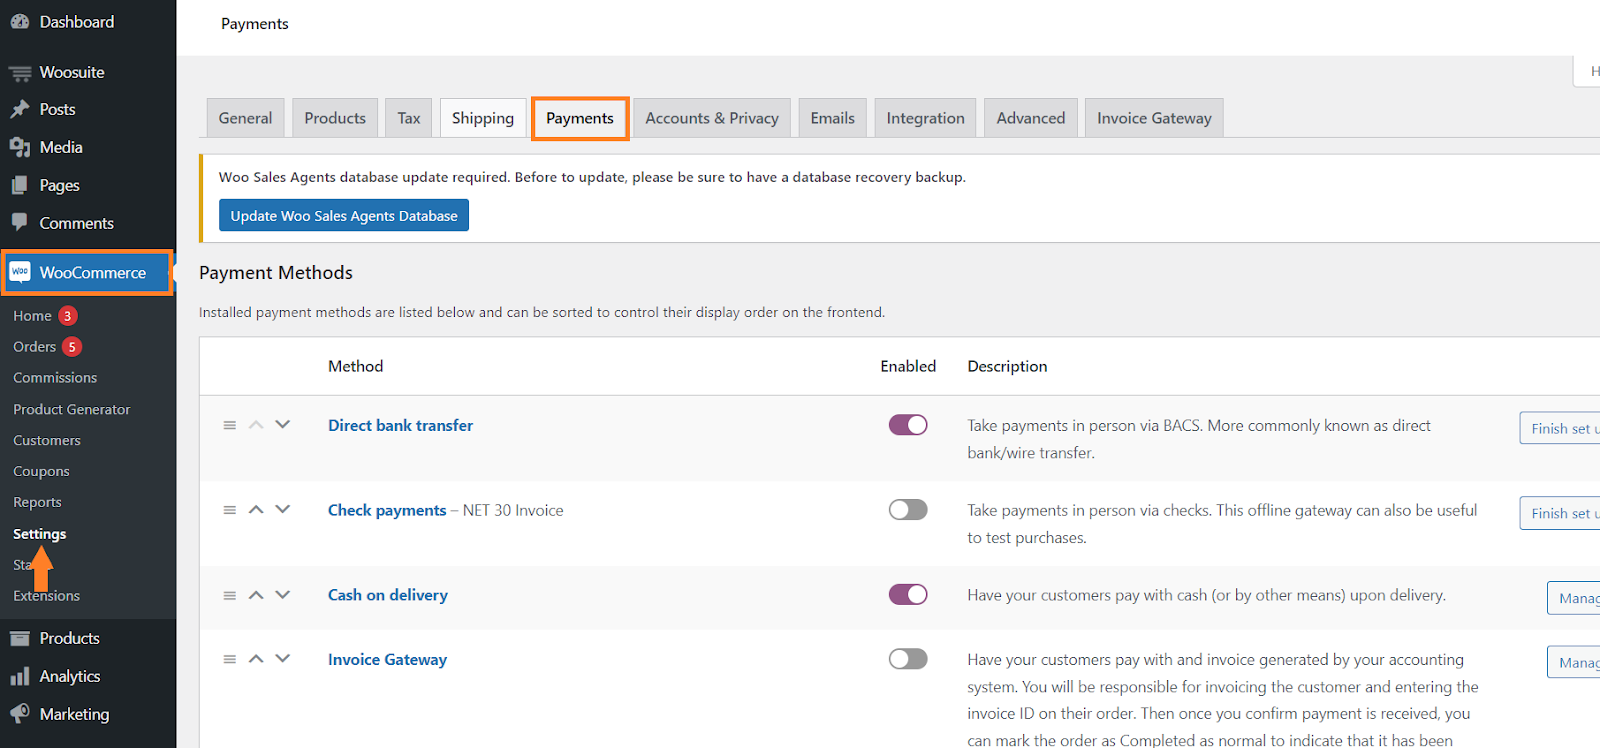
Task: Open the Advanced tab
Action: [x=1031, y=118]
